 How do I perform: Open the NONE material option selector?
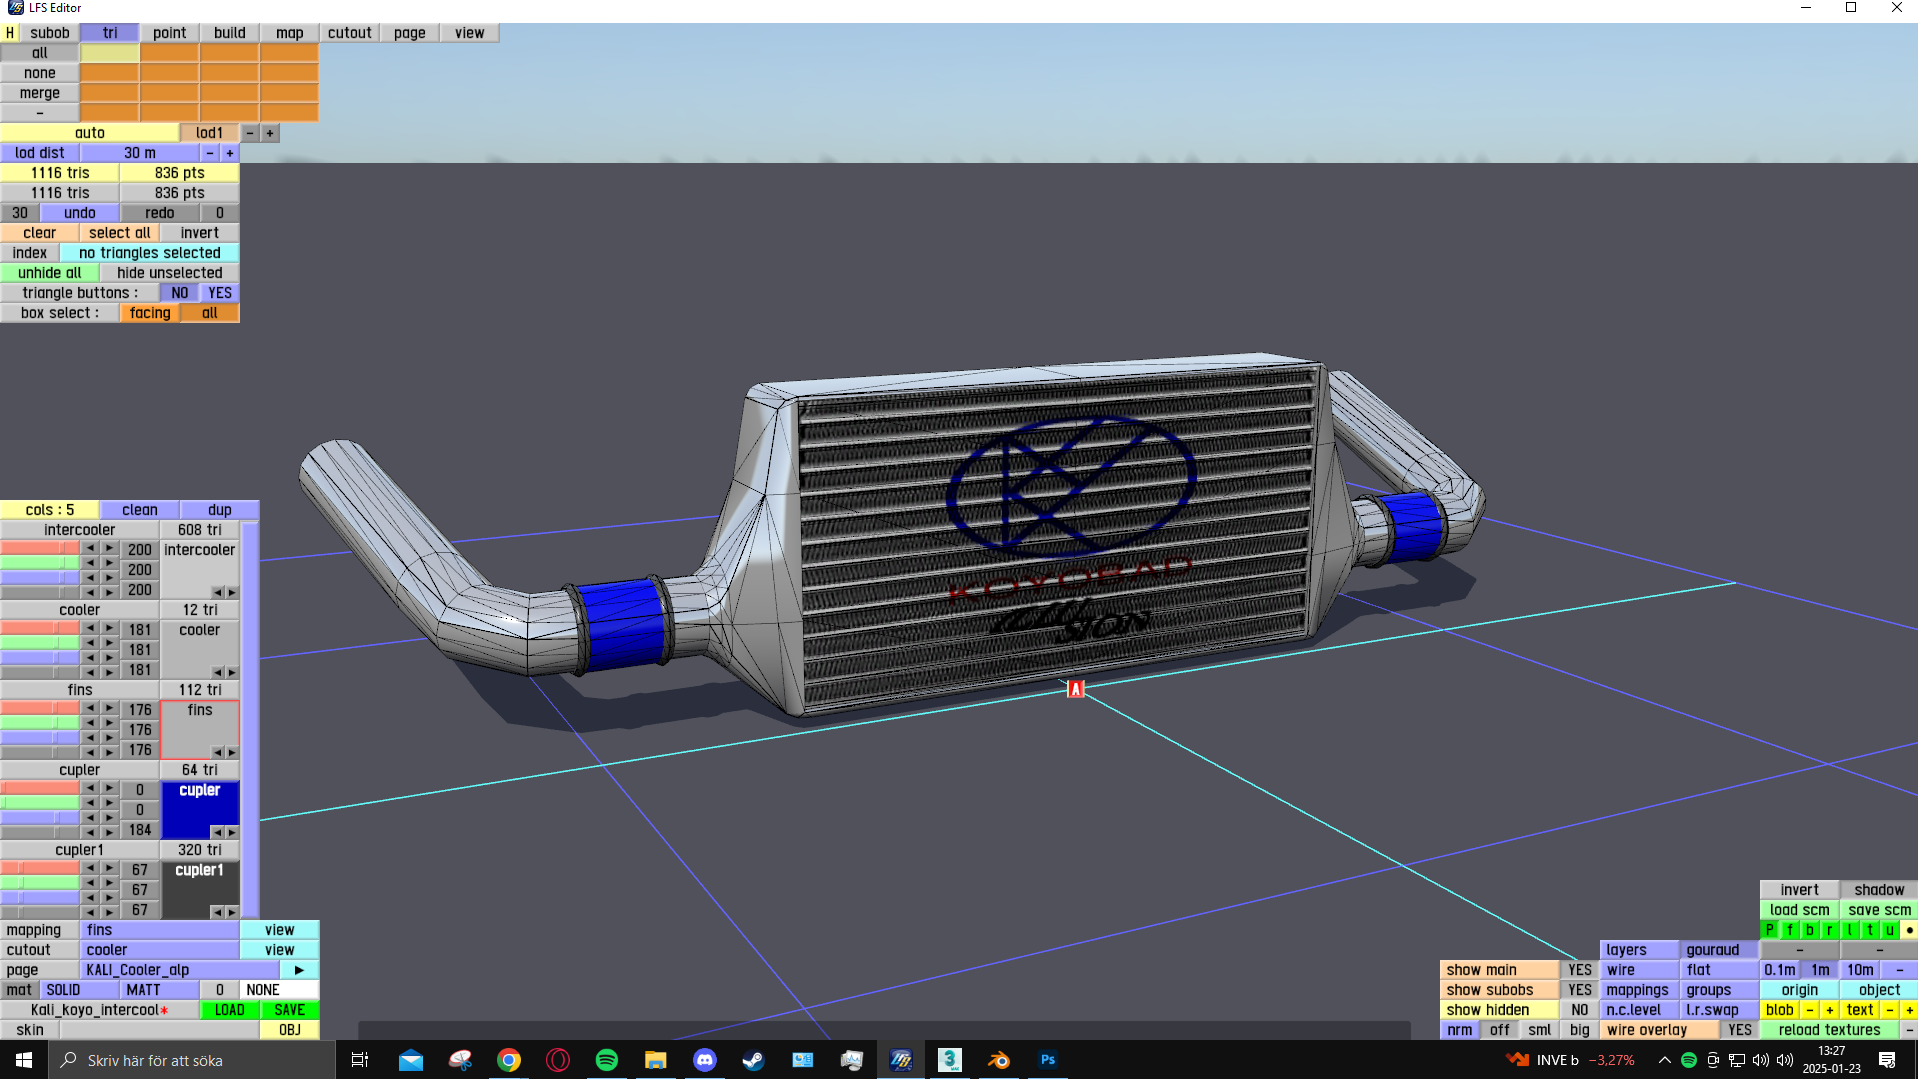click(280, 990)
